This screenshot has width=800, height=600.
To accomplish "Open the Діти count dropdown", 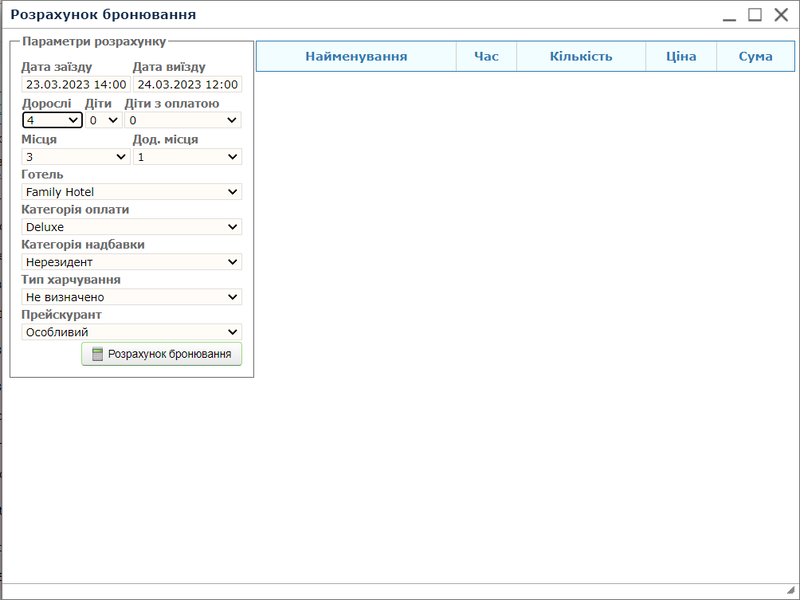I will coord(103,120).
